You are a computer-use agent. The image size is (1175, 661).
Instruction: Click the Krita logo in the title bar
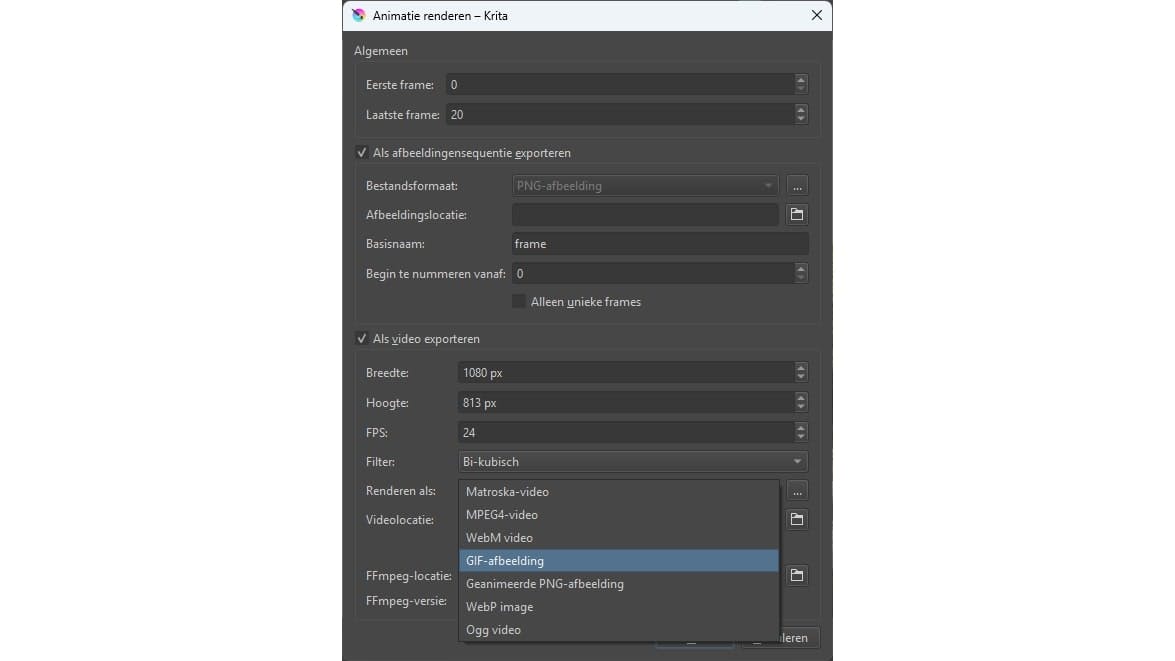[x=359, y=15]
